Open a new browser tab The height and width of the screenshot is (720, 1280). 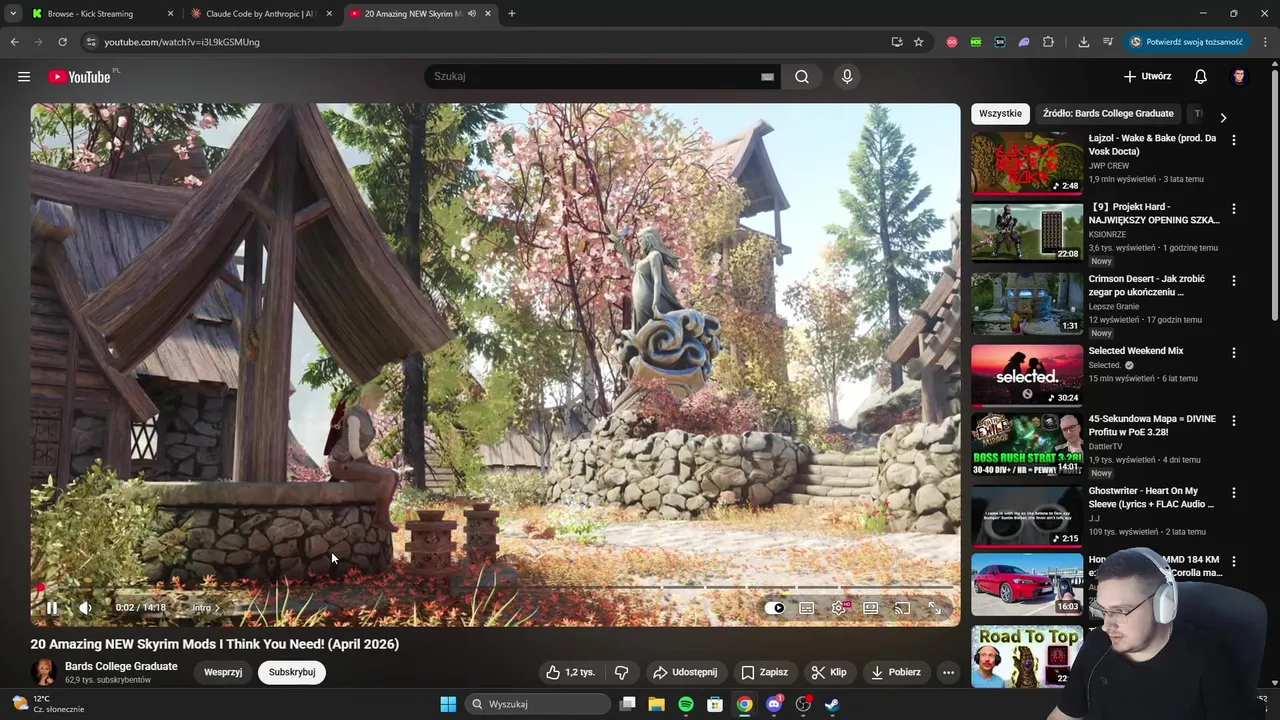511,14
